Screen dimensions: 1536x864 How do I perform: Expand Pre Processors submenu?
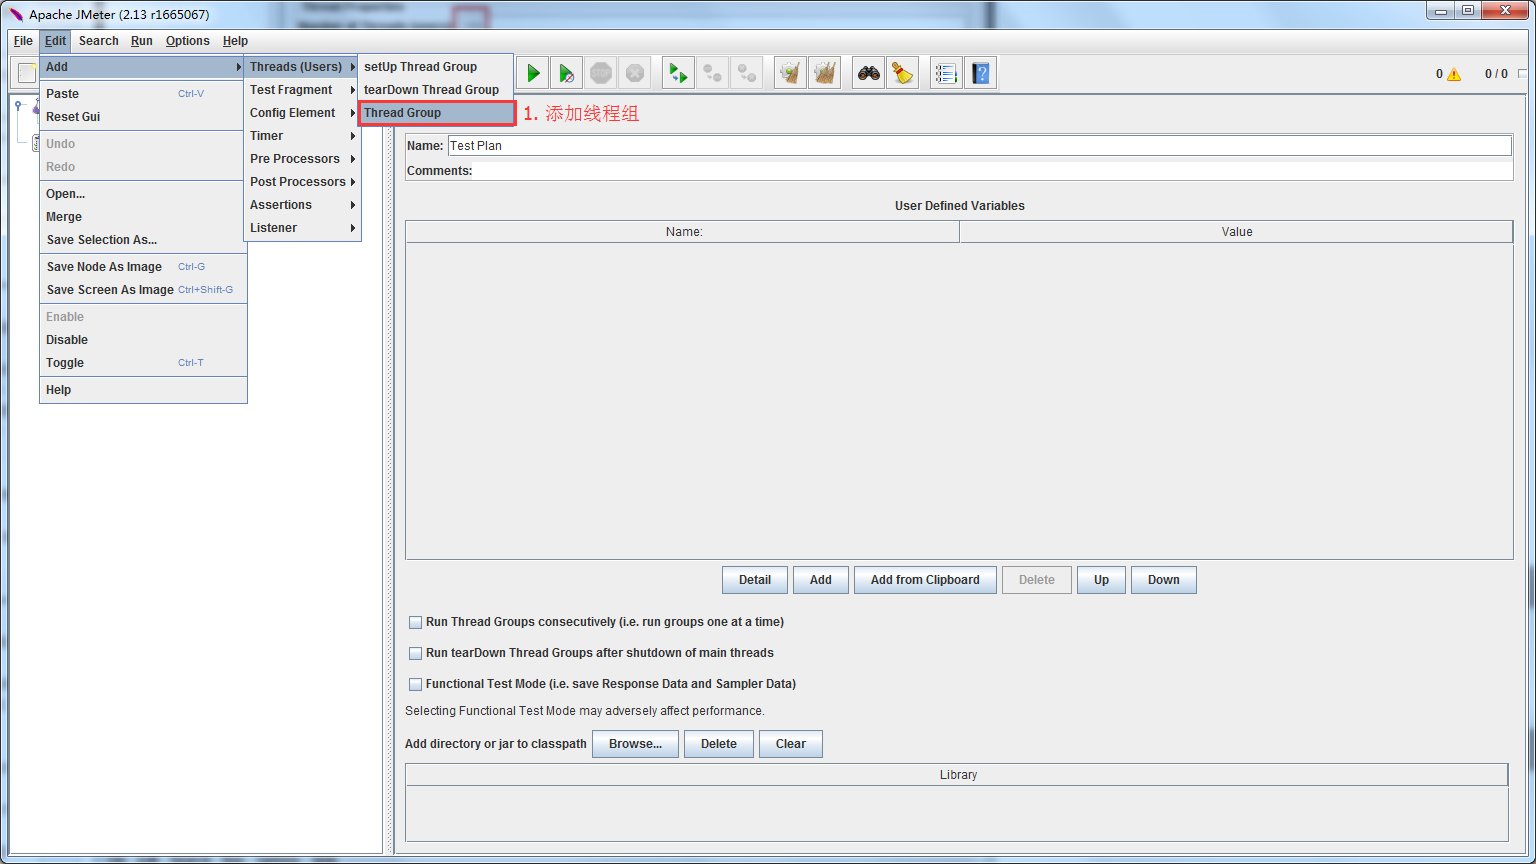[302, 159]
